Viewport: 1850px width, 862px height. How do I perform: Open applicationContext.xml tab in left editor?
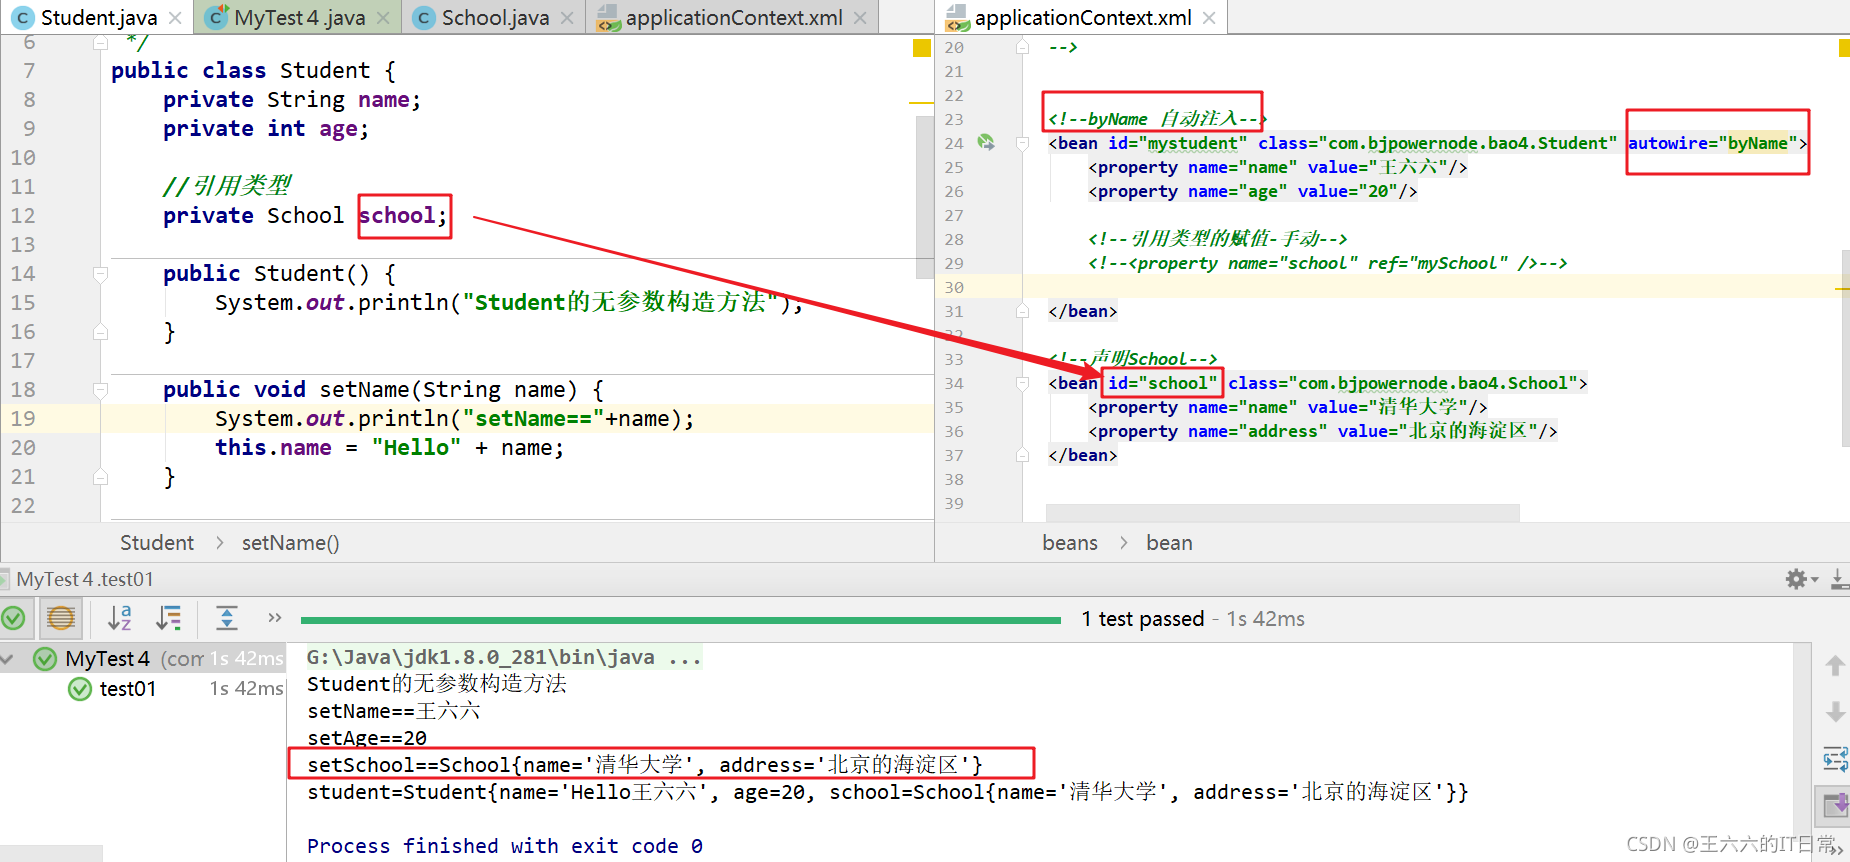pyautogui.click(x=733, y=18)
